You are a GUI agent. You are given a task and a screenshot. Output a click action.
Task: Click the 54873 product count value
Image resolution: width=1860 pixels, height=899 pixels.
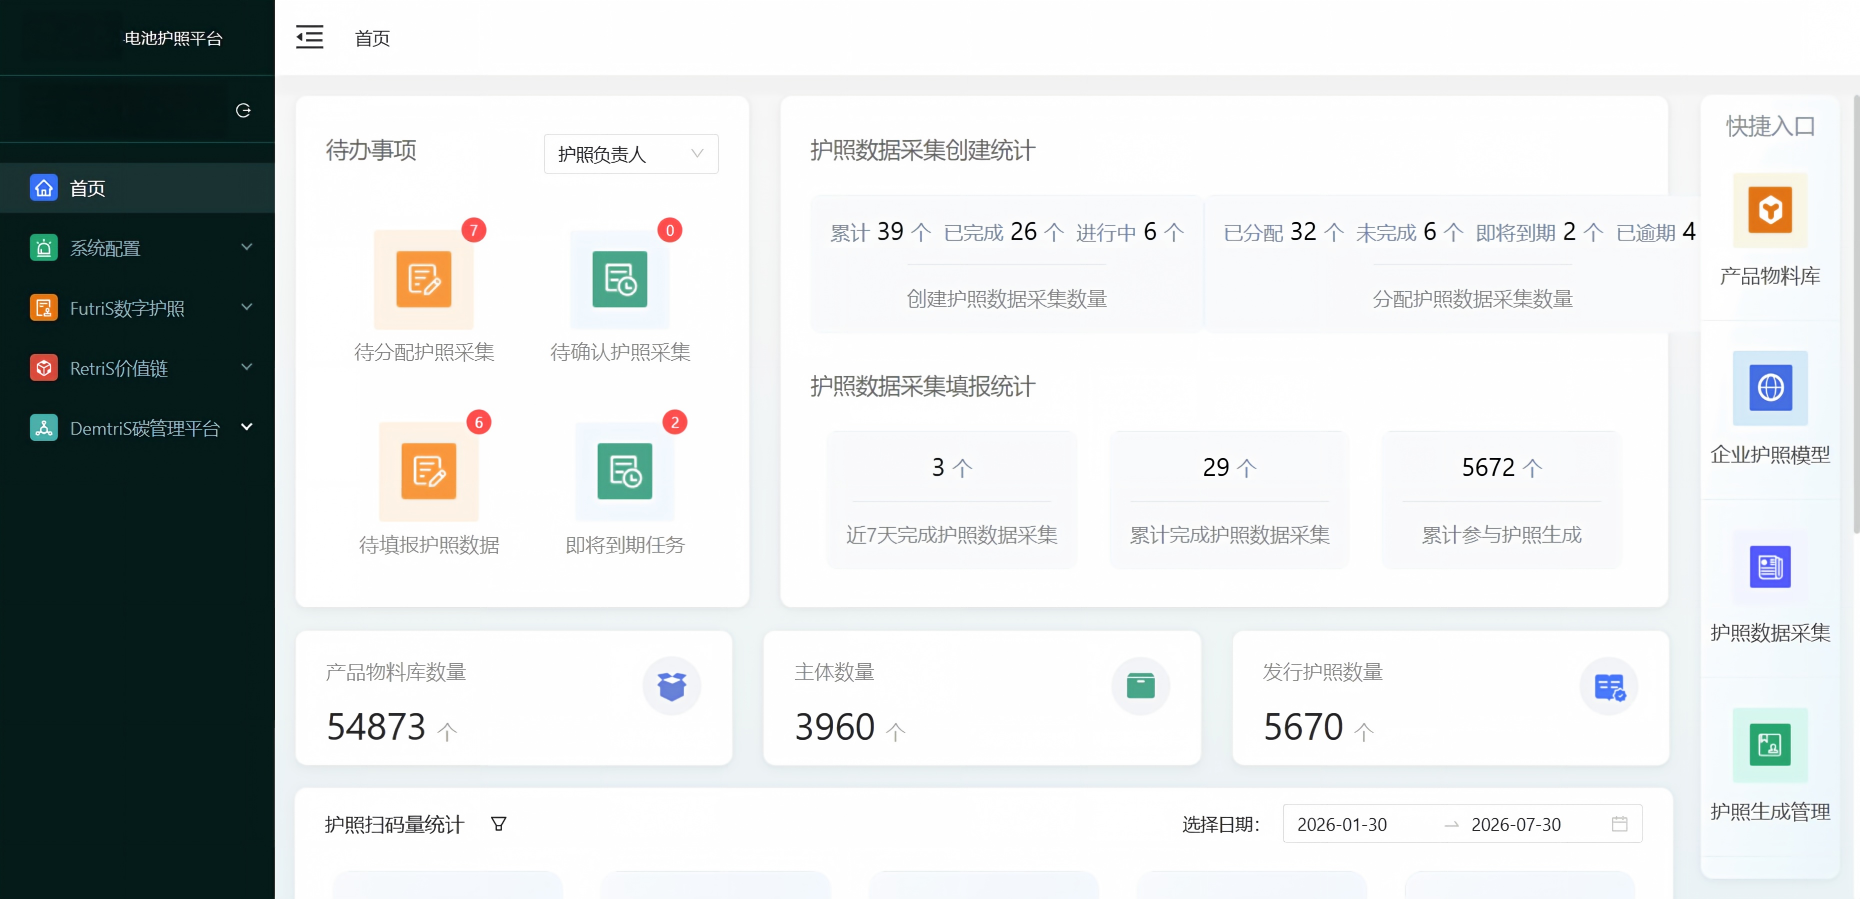[376, 727]
